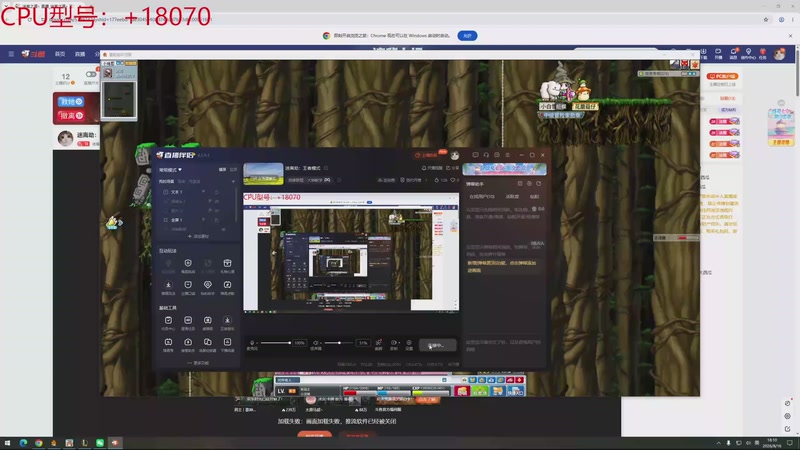
Task: Open 全站榜 ranking link
Action: click(x=386, y=180)
